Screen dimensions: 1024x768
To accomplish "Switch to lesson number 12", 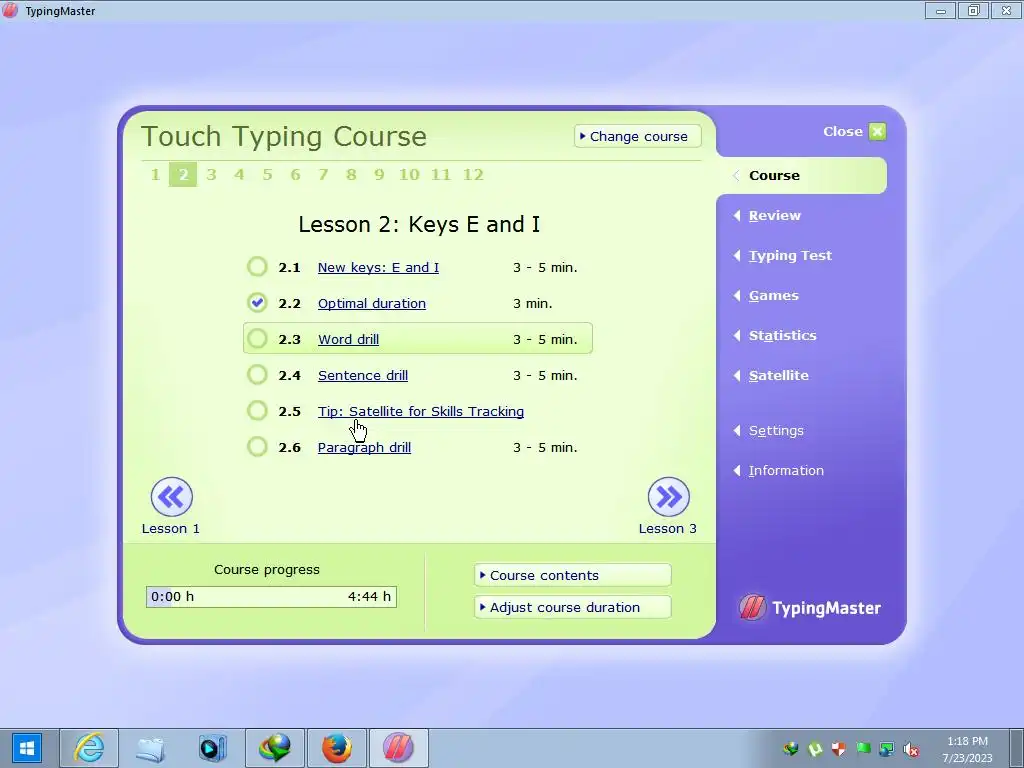I will click(473, 174).
